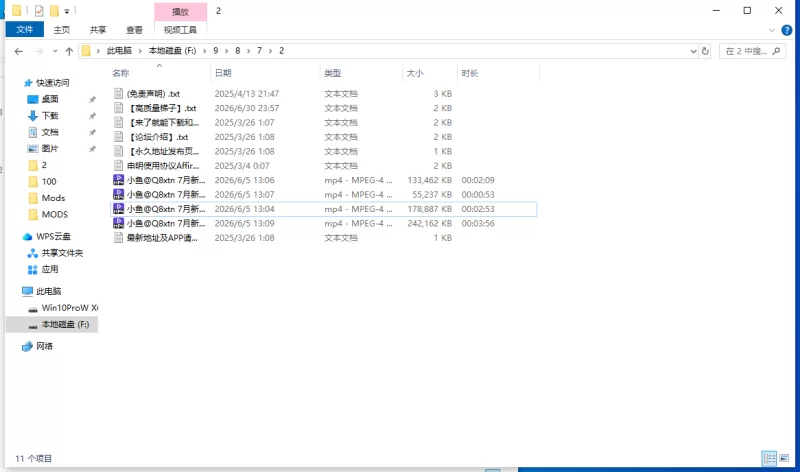This screenshot has height=472, width=800.
Task: Click 本地磁盘 (F:) in the address path
Action: pos(172,51)
